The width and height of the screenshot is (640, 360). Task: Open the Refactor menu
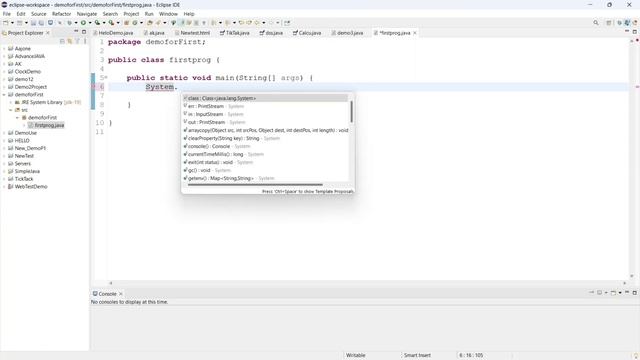pos(61,14)
